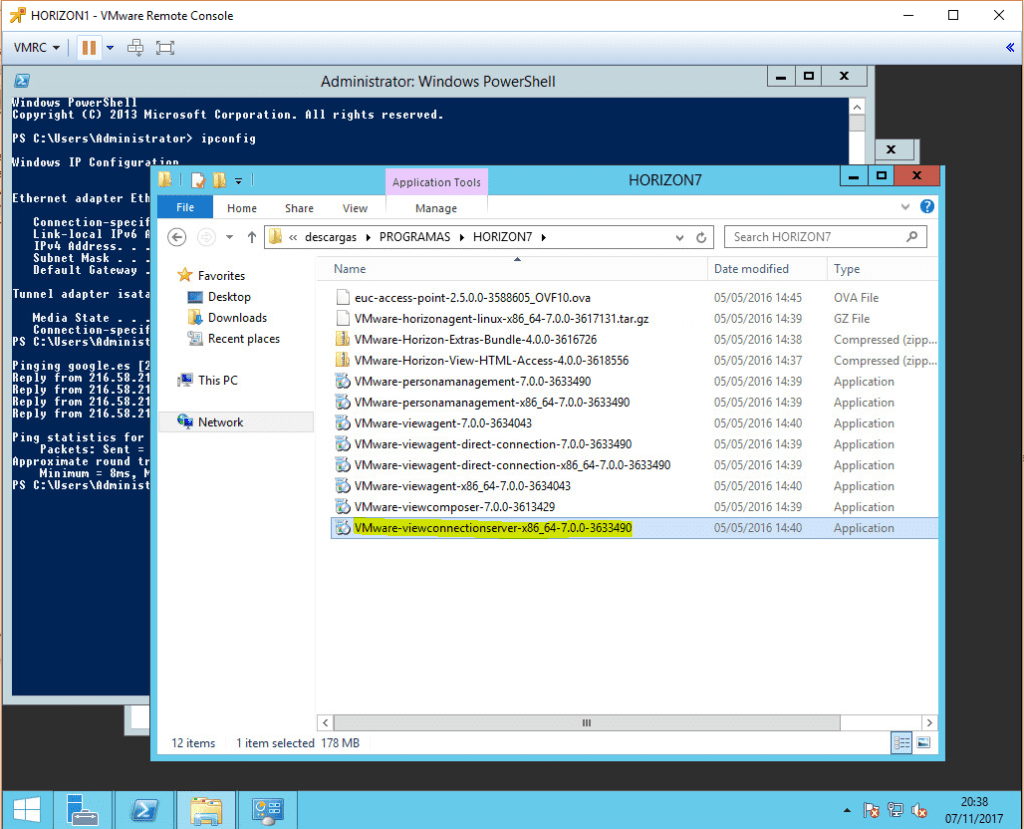Screen dimensions: 1024x829
Task: Open Windows PowerShell from the taskbar
Action: pyautogui.click(x=144, y=810)
